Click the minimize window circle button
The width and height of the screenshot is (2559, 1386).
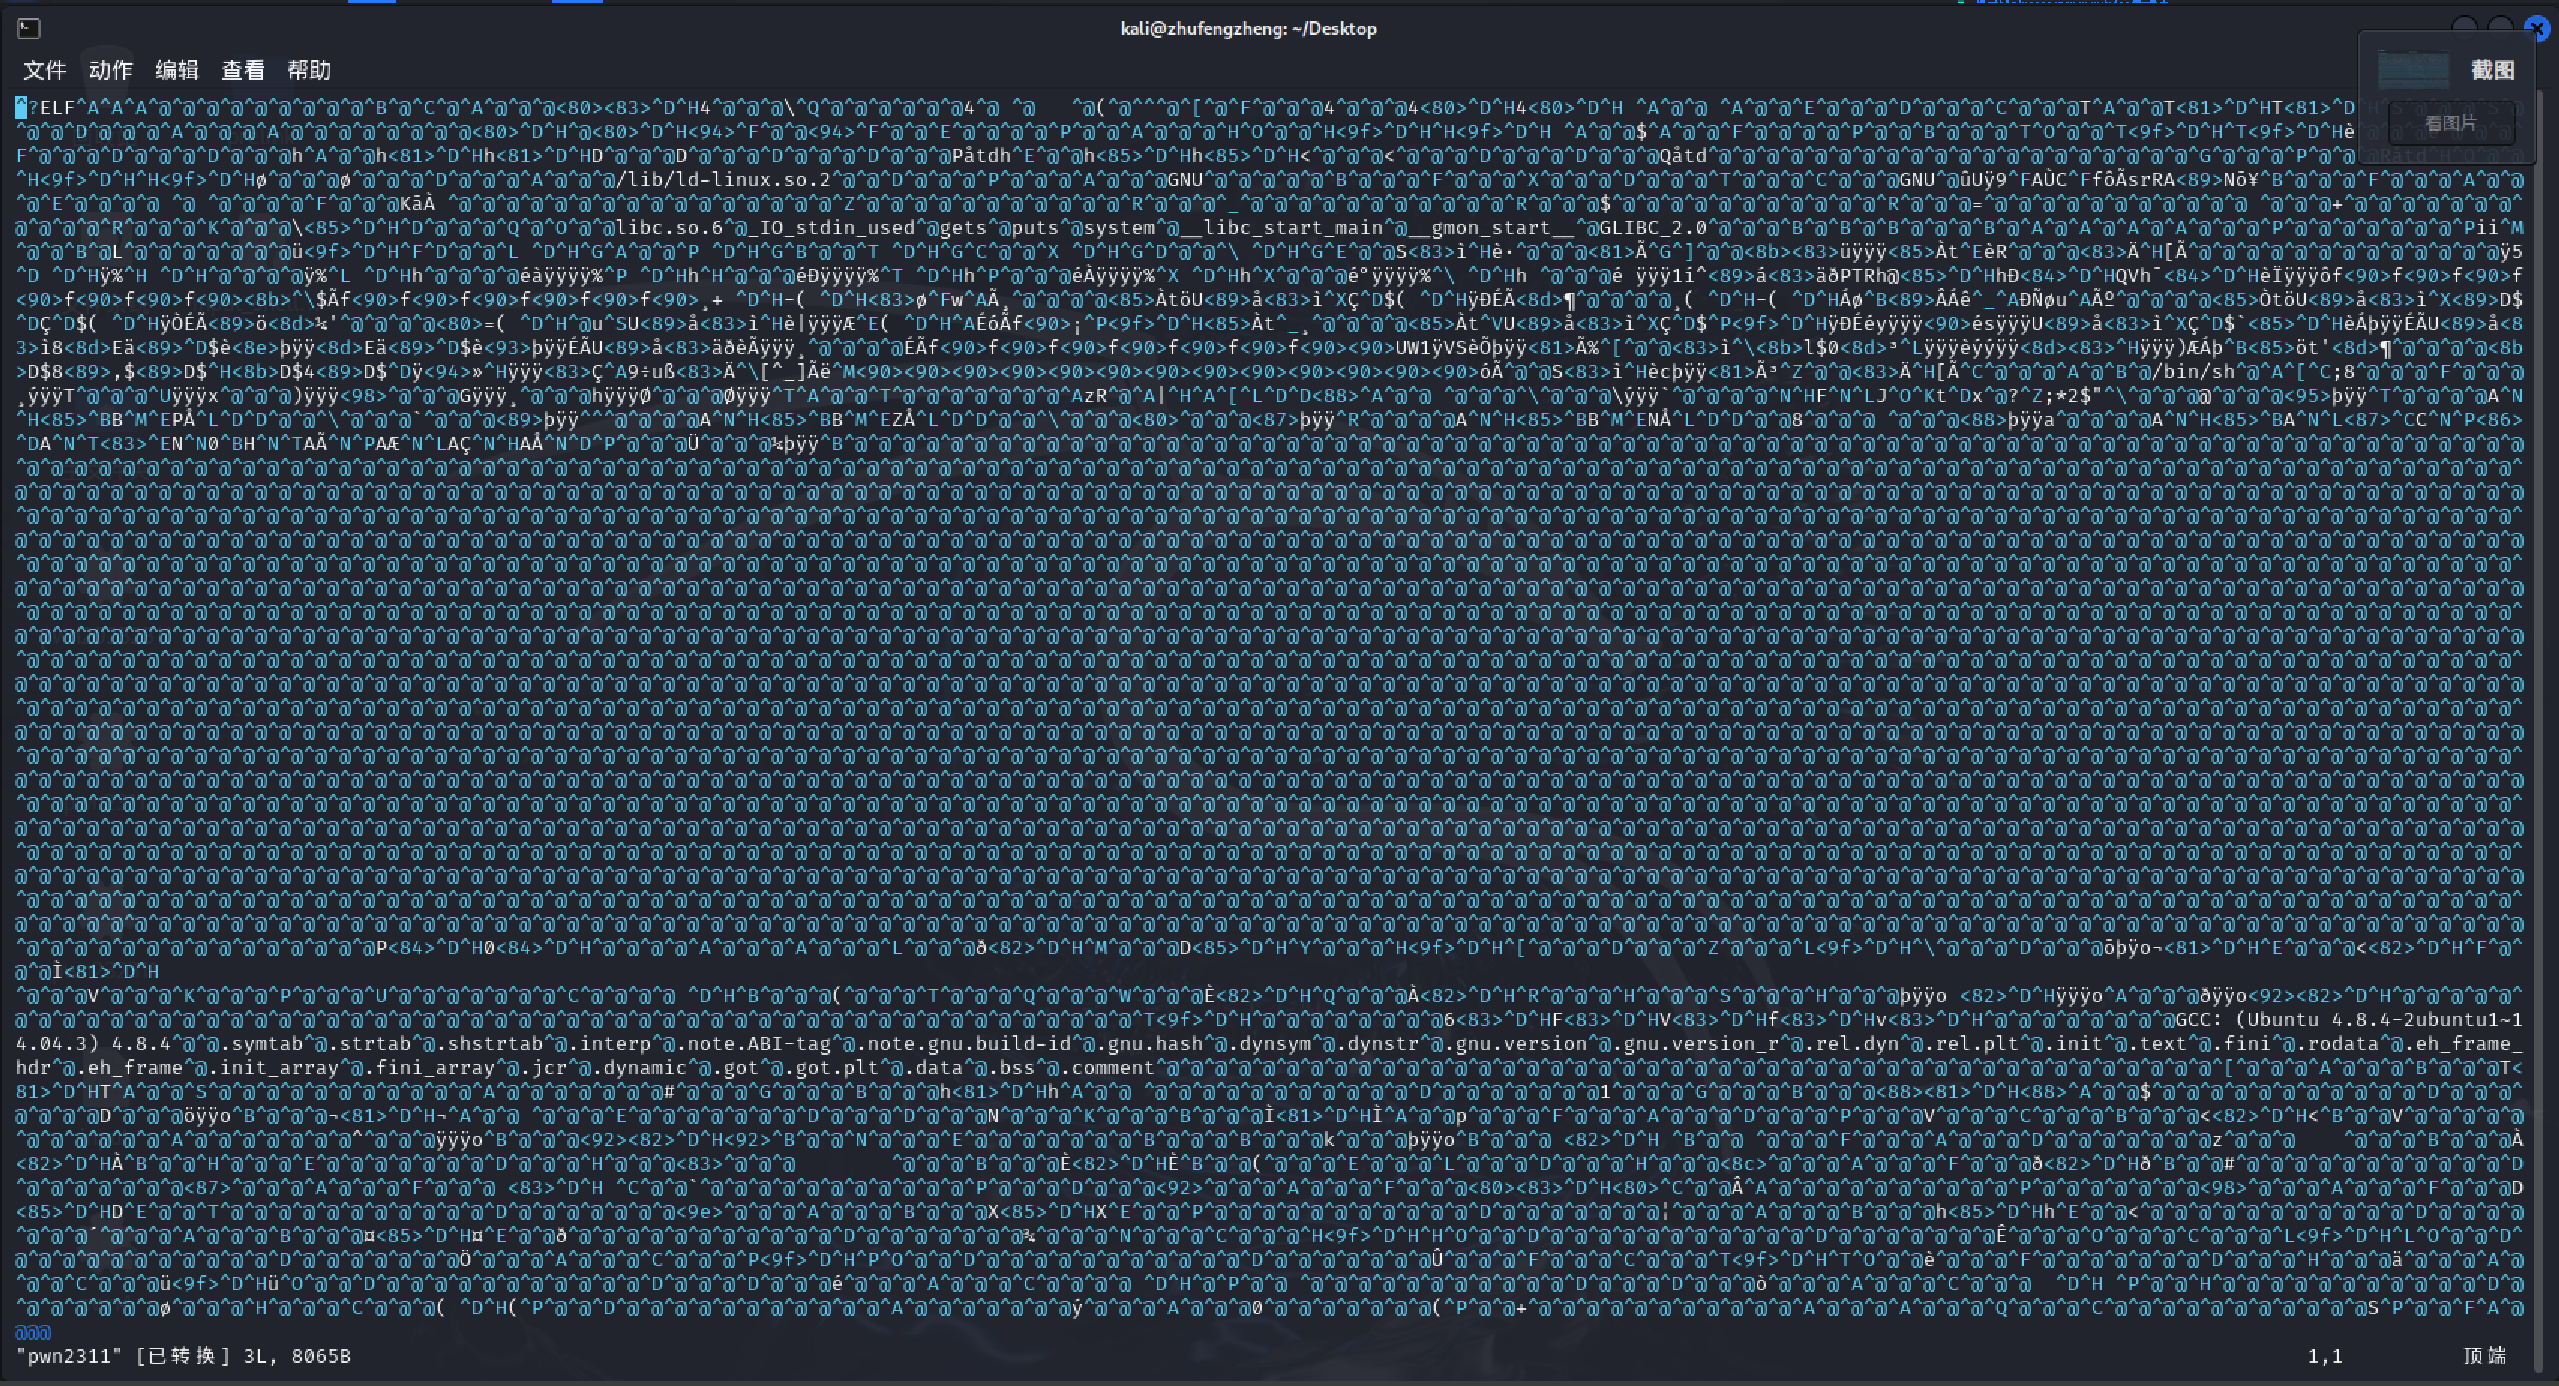(x=2465, y=28)
